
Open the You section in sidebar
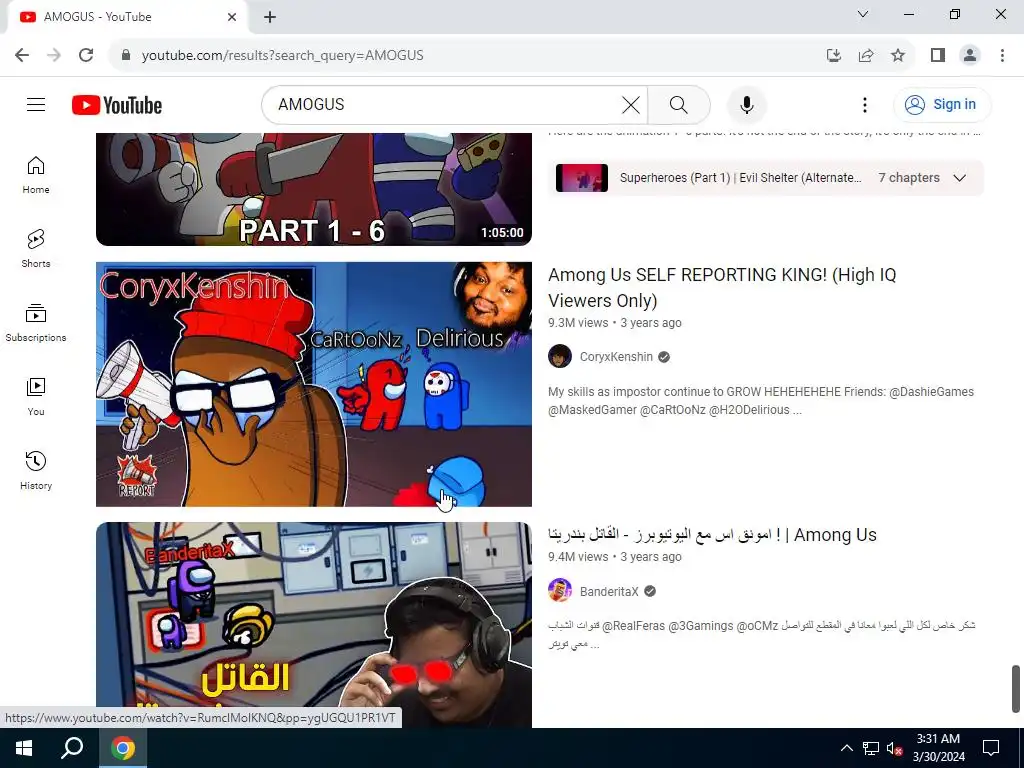[x=36, y=396]
